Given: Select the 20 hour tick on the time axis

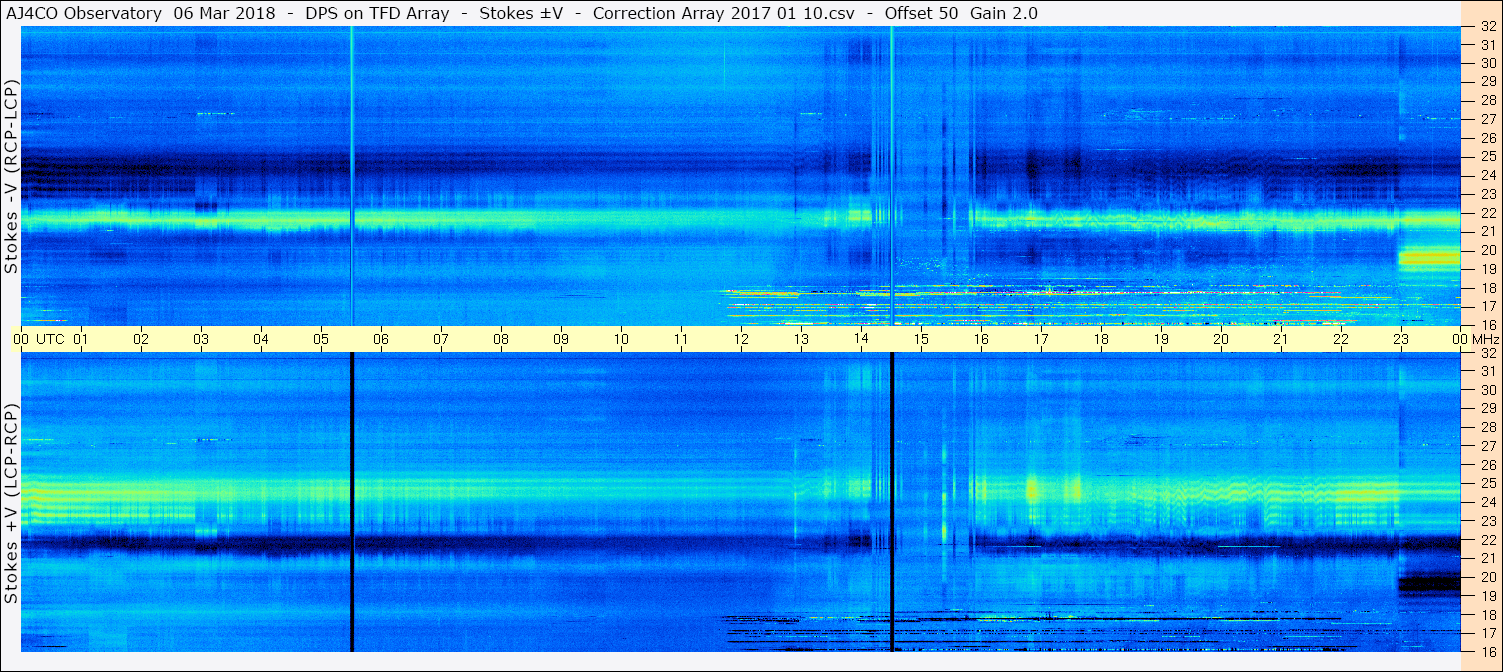Looking at the screenshot, I should pos(1221,339).
